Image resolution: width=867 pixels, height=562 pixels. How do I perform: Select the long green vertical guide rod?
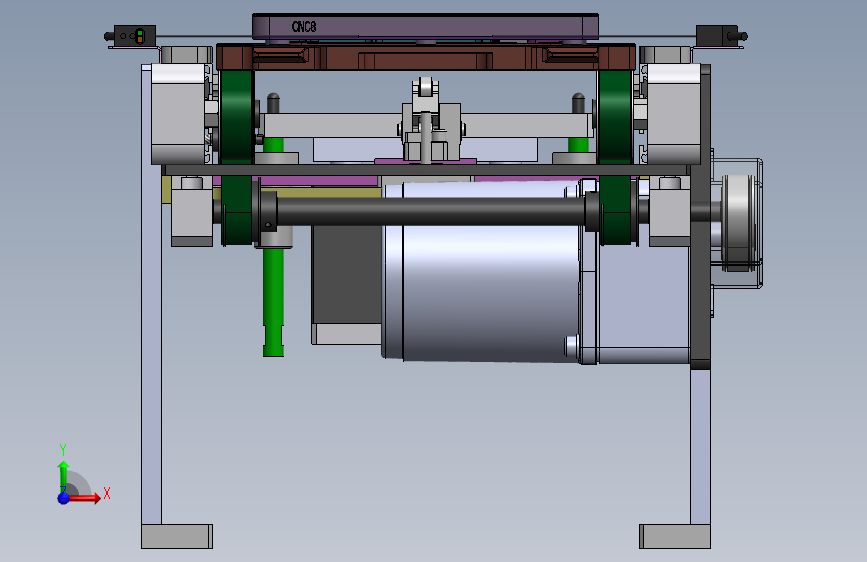[273, 301]
